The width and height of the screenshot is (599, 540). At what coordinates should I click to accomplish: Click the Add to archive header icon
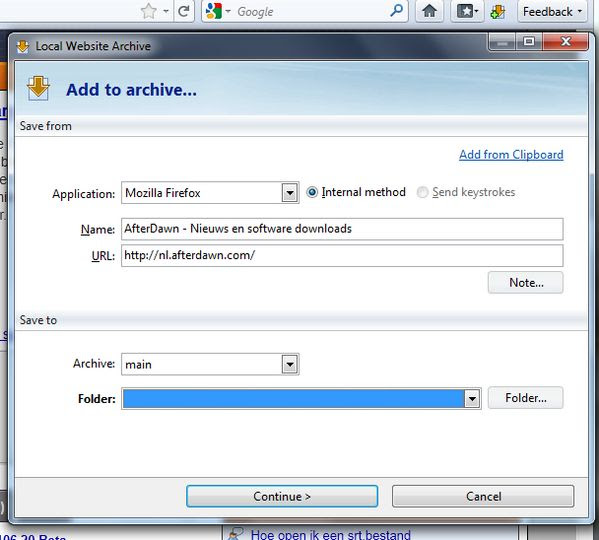click(x=38, y=88)
